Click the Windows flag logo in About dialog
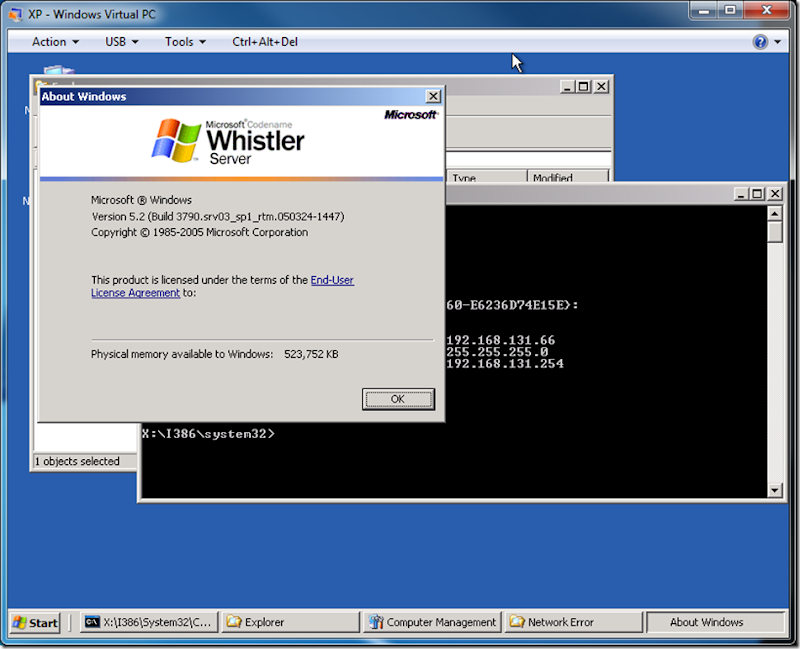 click(x=176, y=140)
